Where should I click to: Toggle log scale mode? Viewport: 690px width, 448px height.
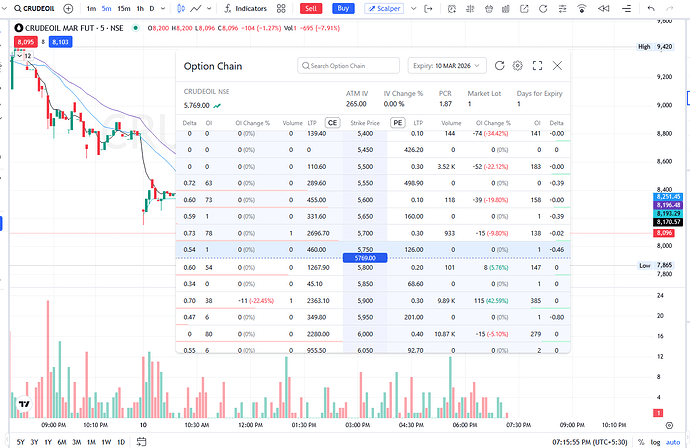tap(656, 442)
